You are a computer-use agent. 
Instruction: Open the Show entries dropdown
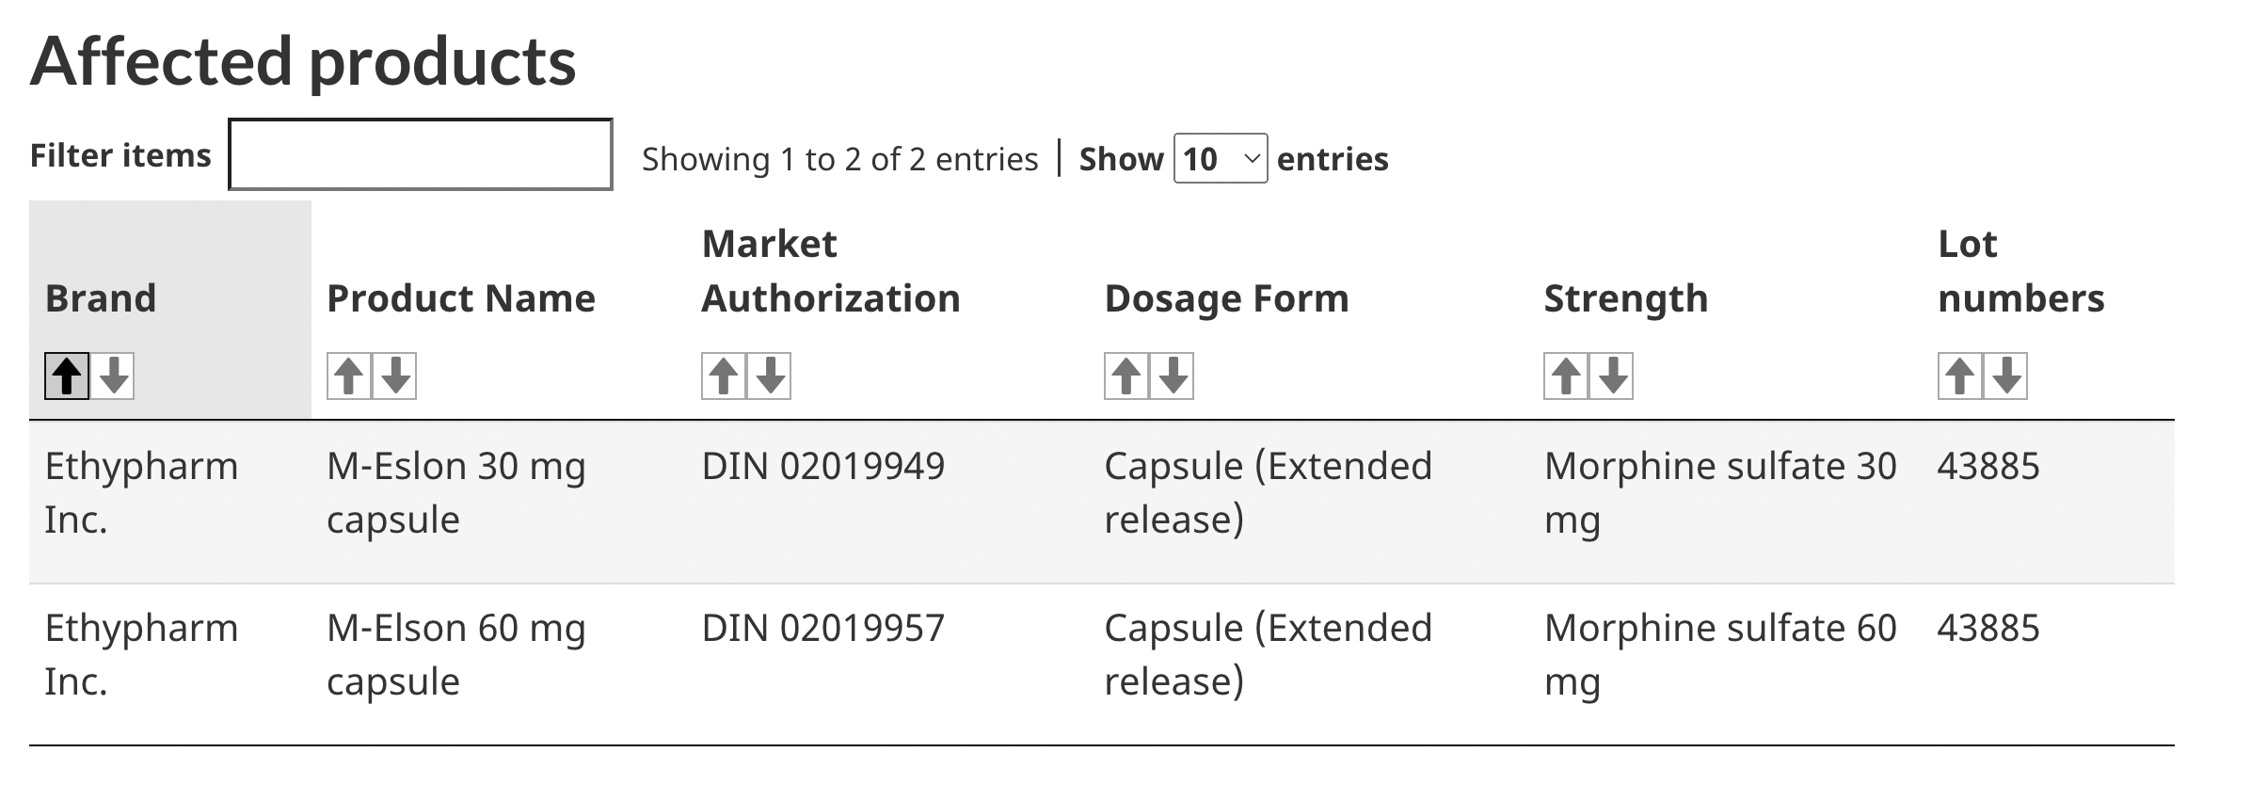pyautogui.click(x=1220, y=159)
